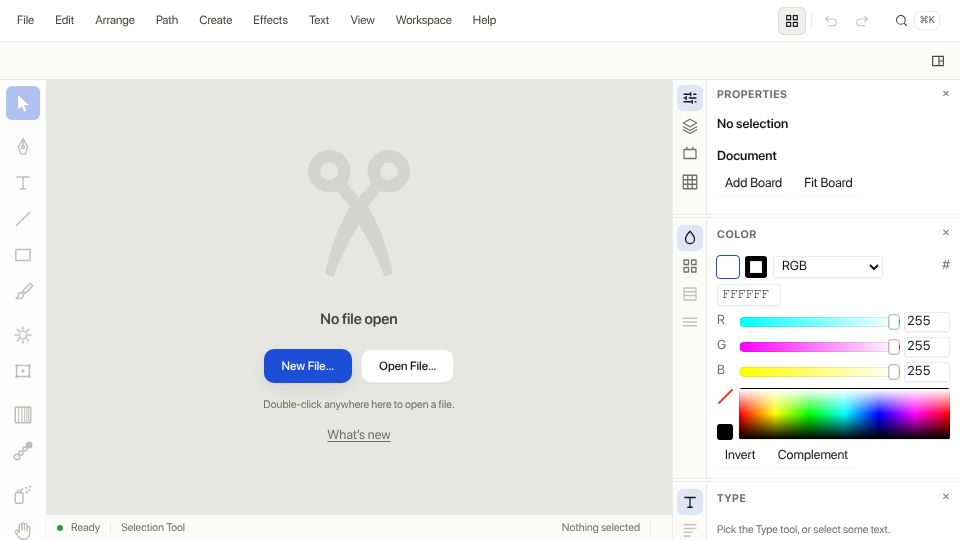The width and height of the screenshot is (960, 540).
Task: Open the Effects menu
Action: coord(270,20)
